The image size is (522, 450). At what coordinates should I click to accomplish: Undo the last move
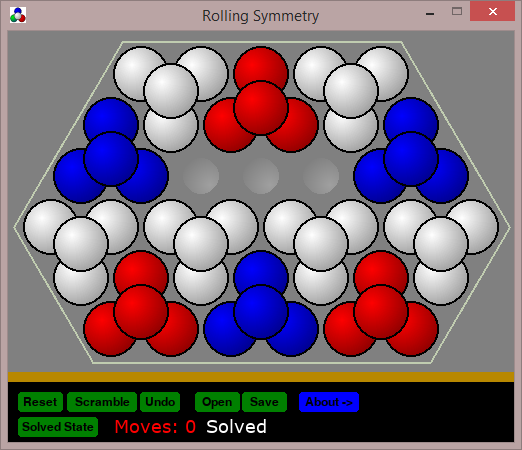click(160, 402)
